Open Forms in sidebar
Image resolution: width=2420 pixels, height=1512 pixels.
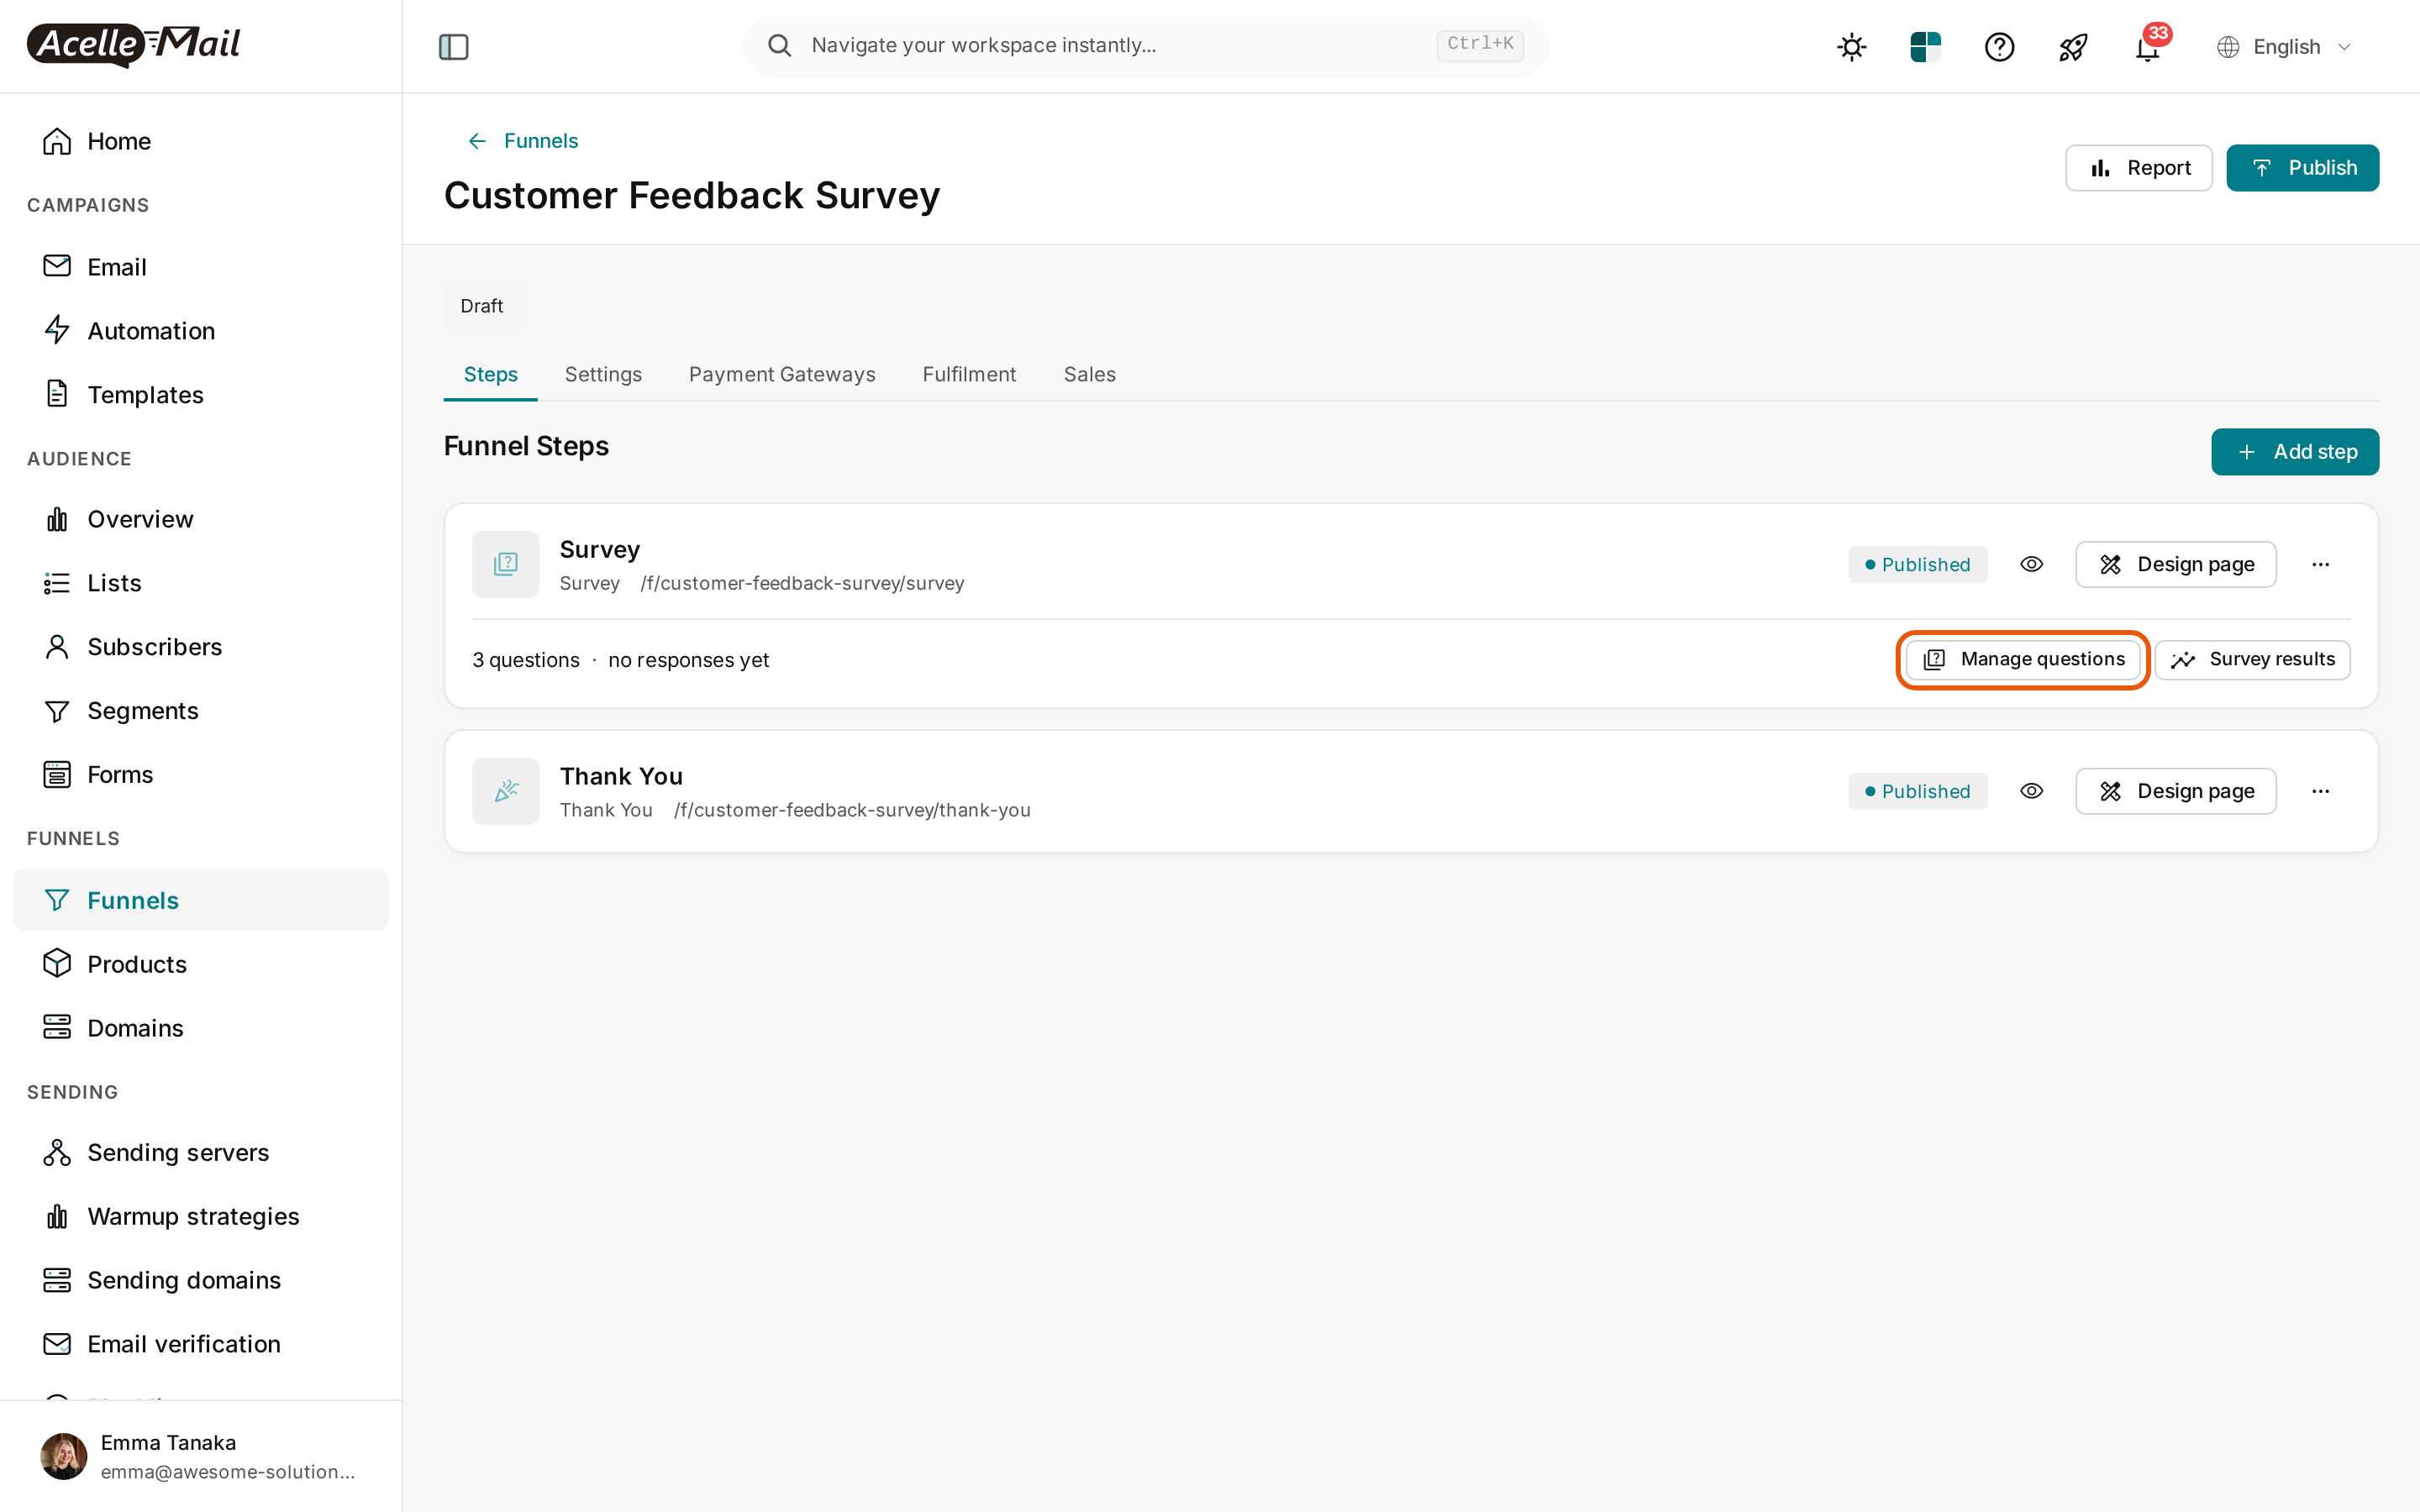(x=200, y=775)
